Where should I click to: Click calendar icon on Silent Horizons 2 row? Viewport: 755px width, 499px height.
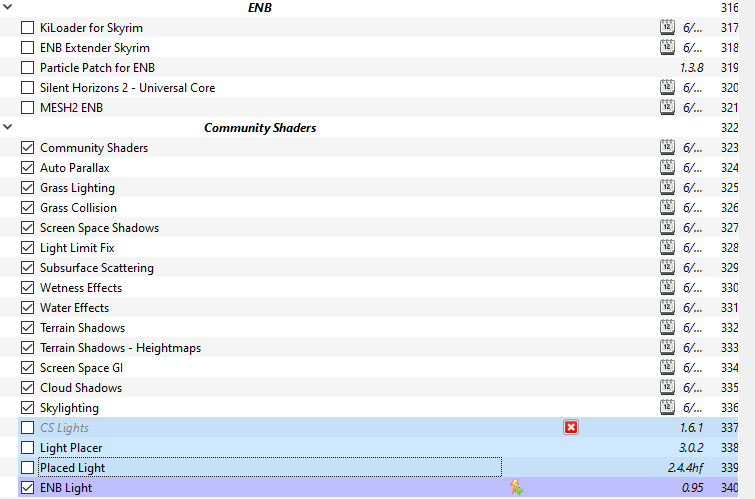point(667,87)
